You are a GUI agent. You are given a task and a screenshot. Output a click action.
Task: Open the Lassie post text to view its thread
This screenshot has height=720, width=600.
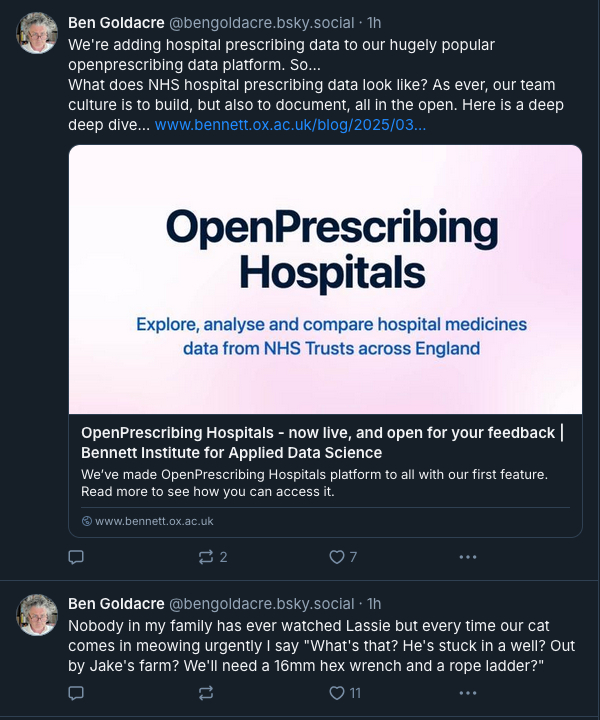tap(300, 645)
